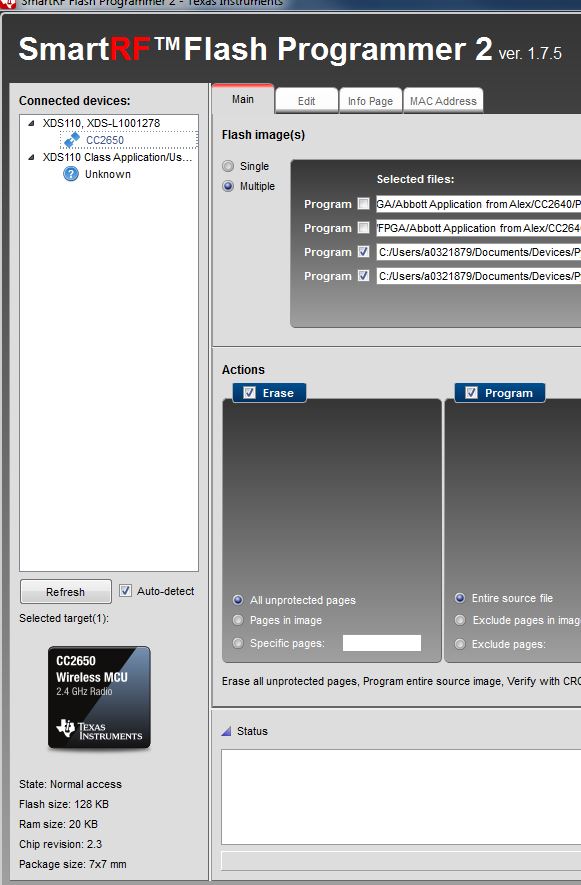This screenshot has height=885, width=581.
Task: Uncheck the third Program file checkbox
Action: tap(364, 251)
